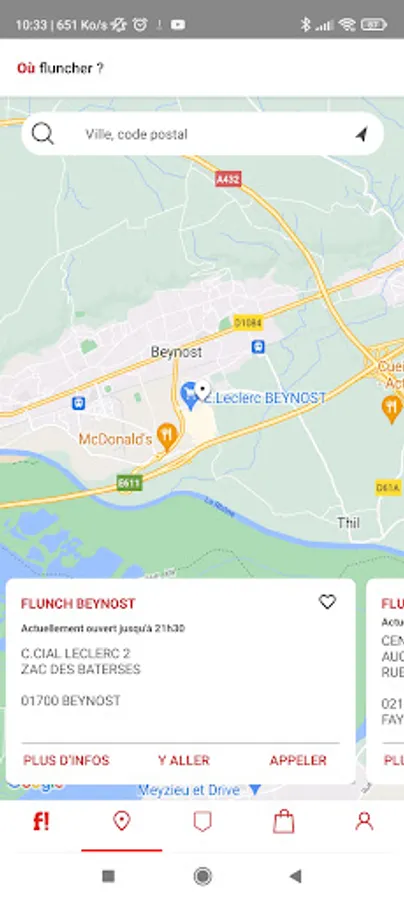Open the coupon tag tab icon
The image size is (404, 900).
(x=202, y=821)
